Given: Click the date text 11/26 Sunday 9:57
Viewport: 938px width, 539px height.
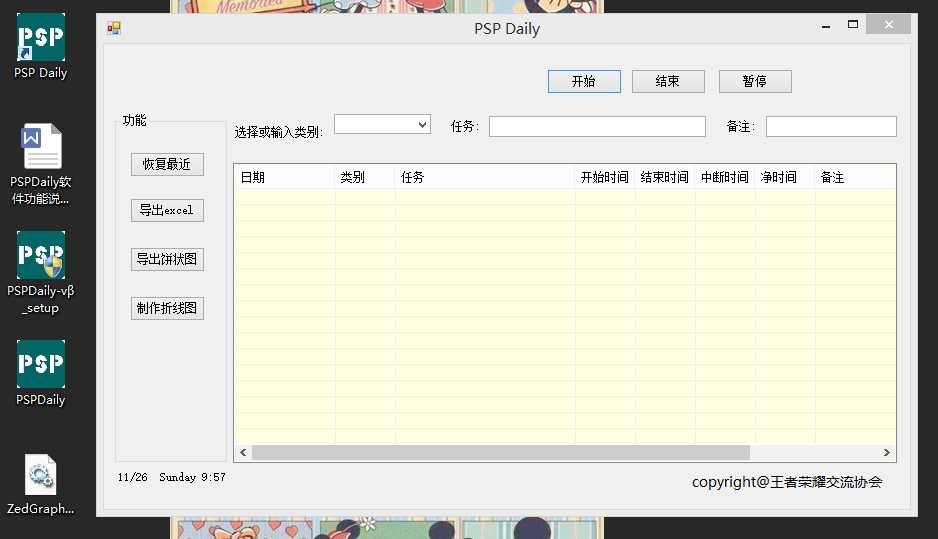Looking at the screenshot, I should (172, 477).
